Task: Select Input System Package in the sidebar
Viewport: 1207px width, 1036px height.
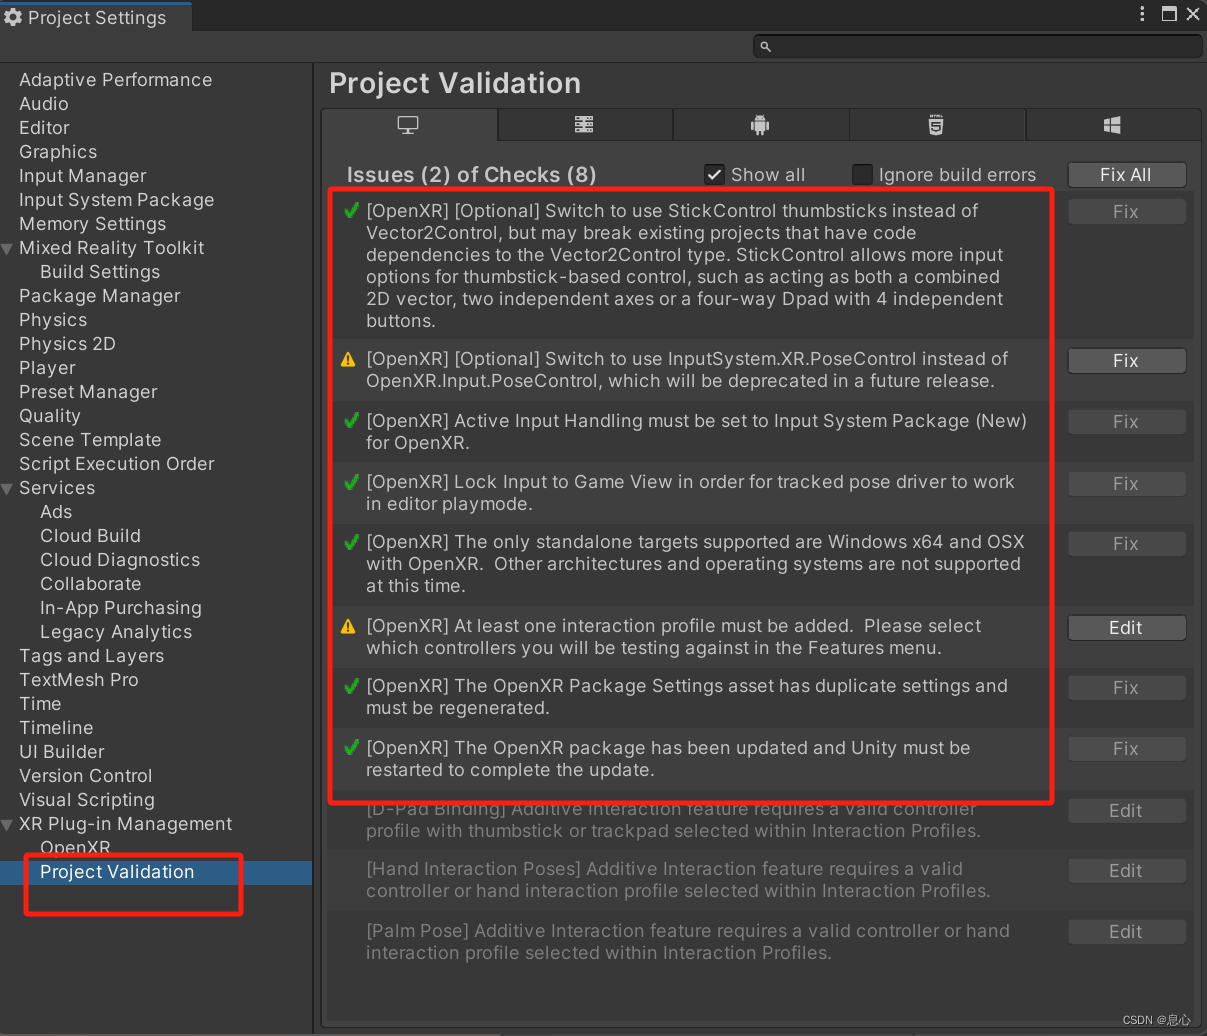Action: tap(116, 200)
